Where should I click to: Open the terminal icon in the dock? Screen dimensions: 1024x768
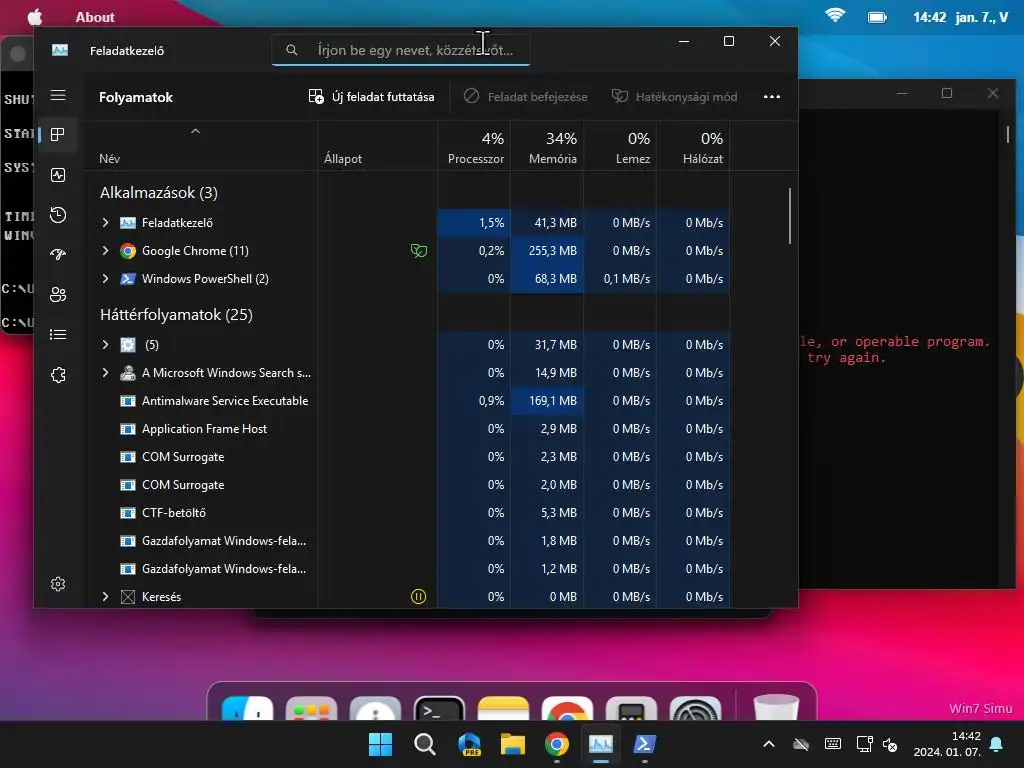(x=440, y=709)
